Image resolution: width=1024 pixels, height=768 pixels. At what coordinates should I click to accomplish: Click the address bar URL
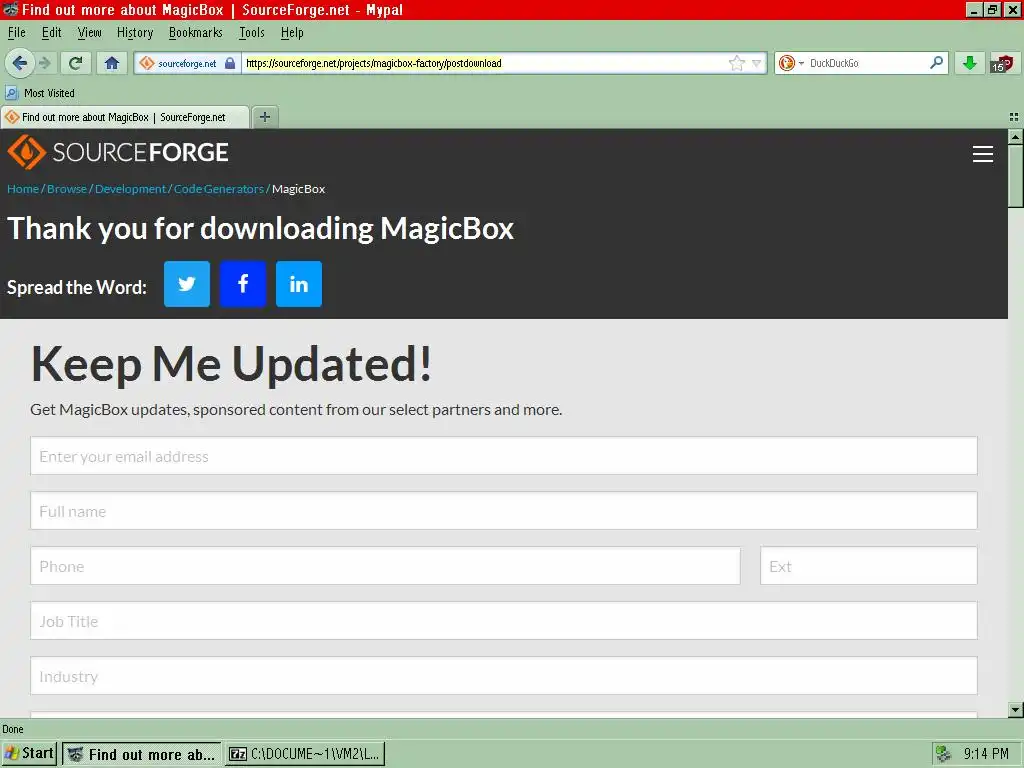(374, 63)
